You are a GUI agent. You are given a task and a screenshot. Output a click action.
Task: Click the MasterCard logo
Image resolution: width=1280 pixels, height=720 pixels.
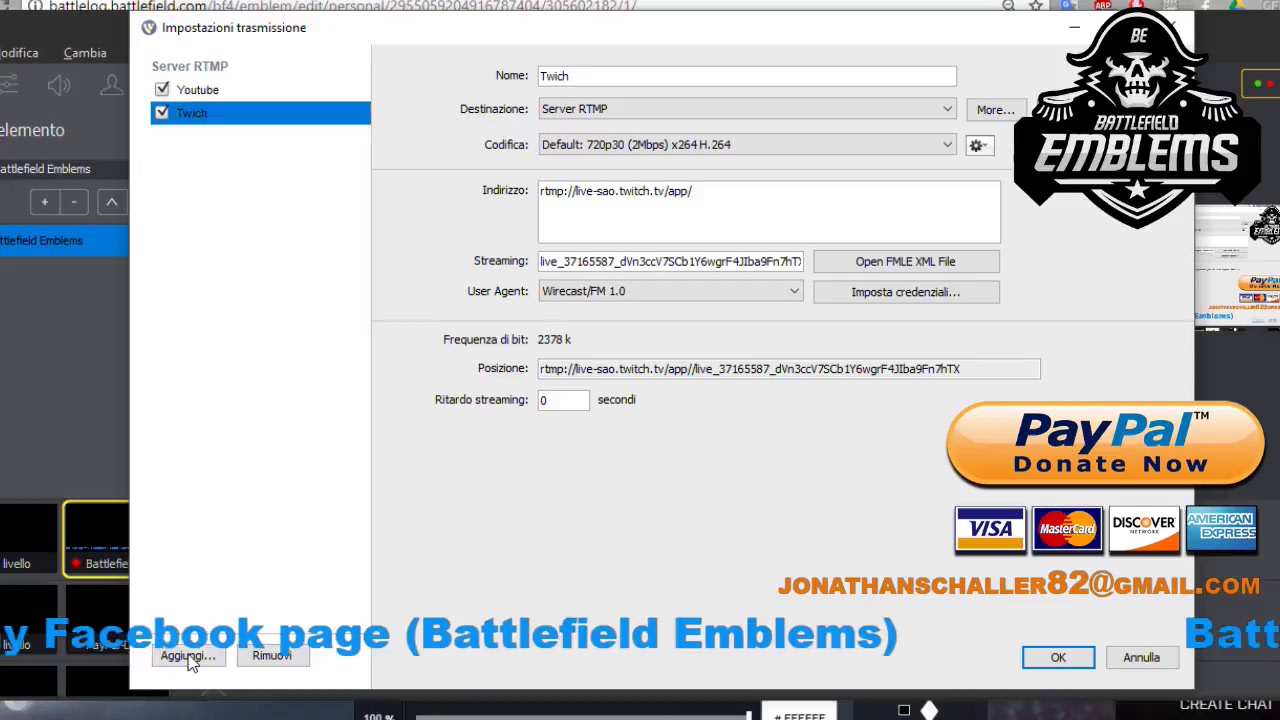(x=1067, y=530)
